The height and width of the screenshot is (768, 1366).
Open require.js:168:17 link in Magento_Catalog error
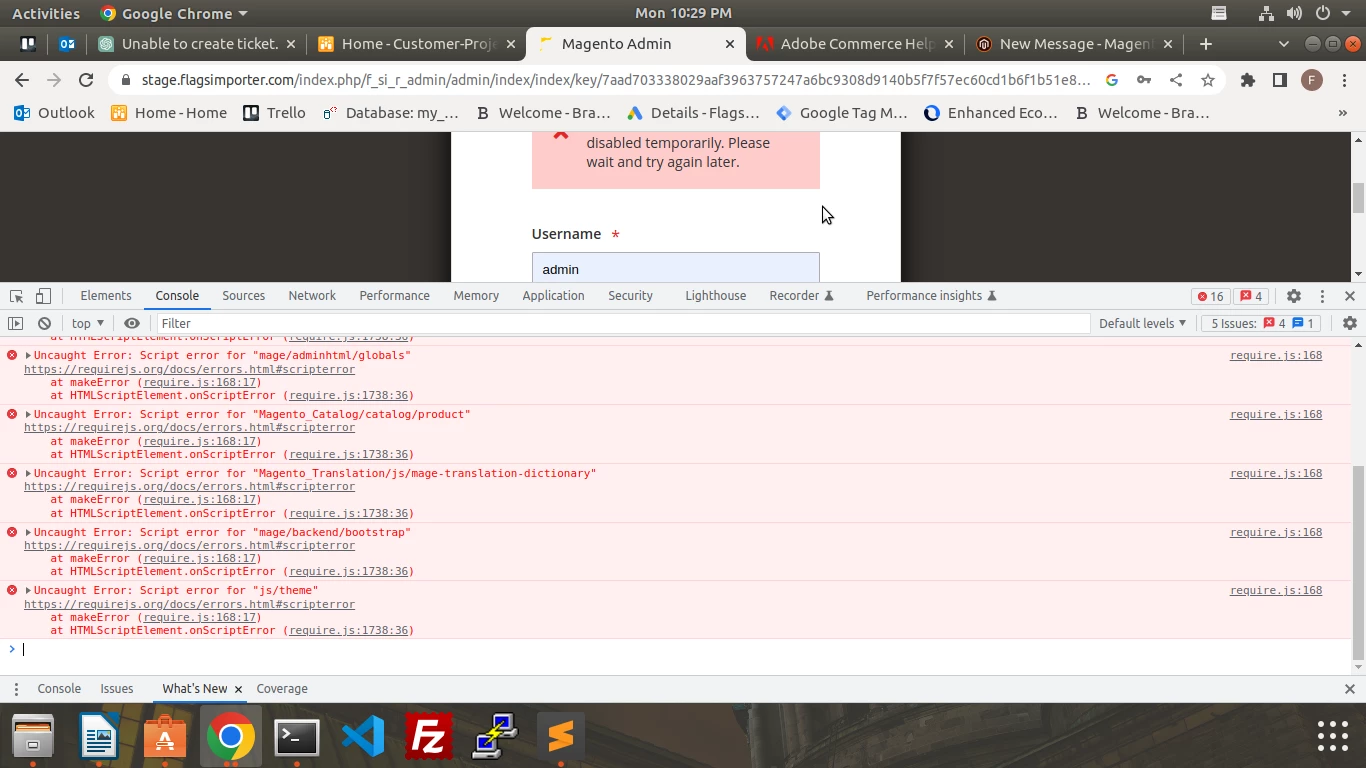point(199,441)
